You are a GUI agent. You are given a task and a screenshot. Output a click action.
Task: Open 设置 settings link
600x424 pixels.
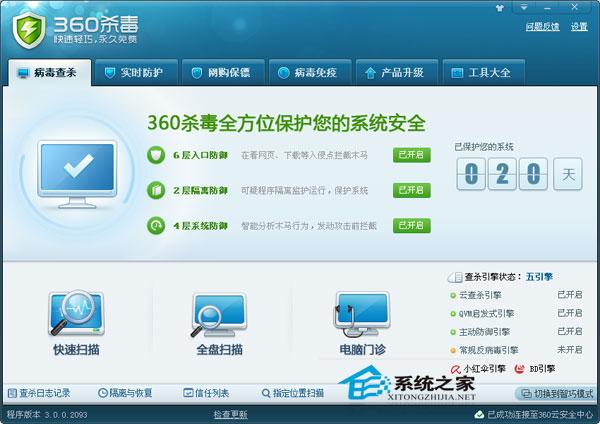[x=579, y=27]
